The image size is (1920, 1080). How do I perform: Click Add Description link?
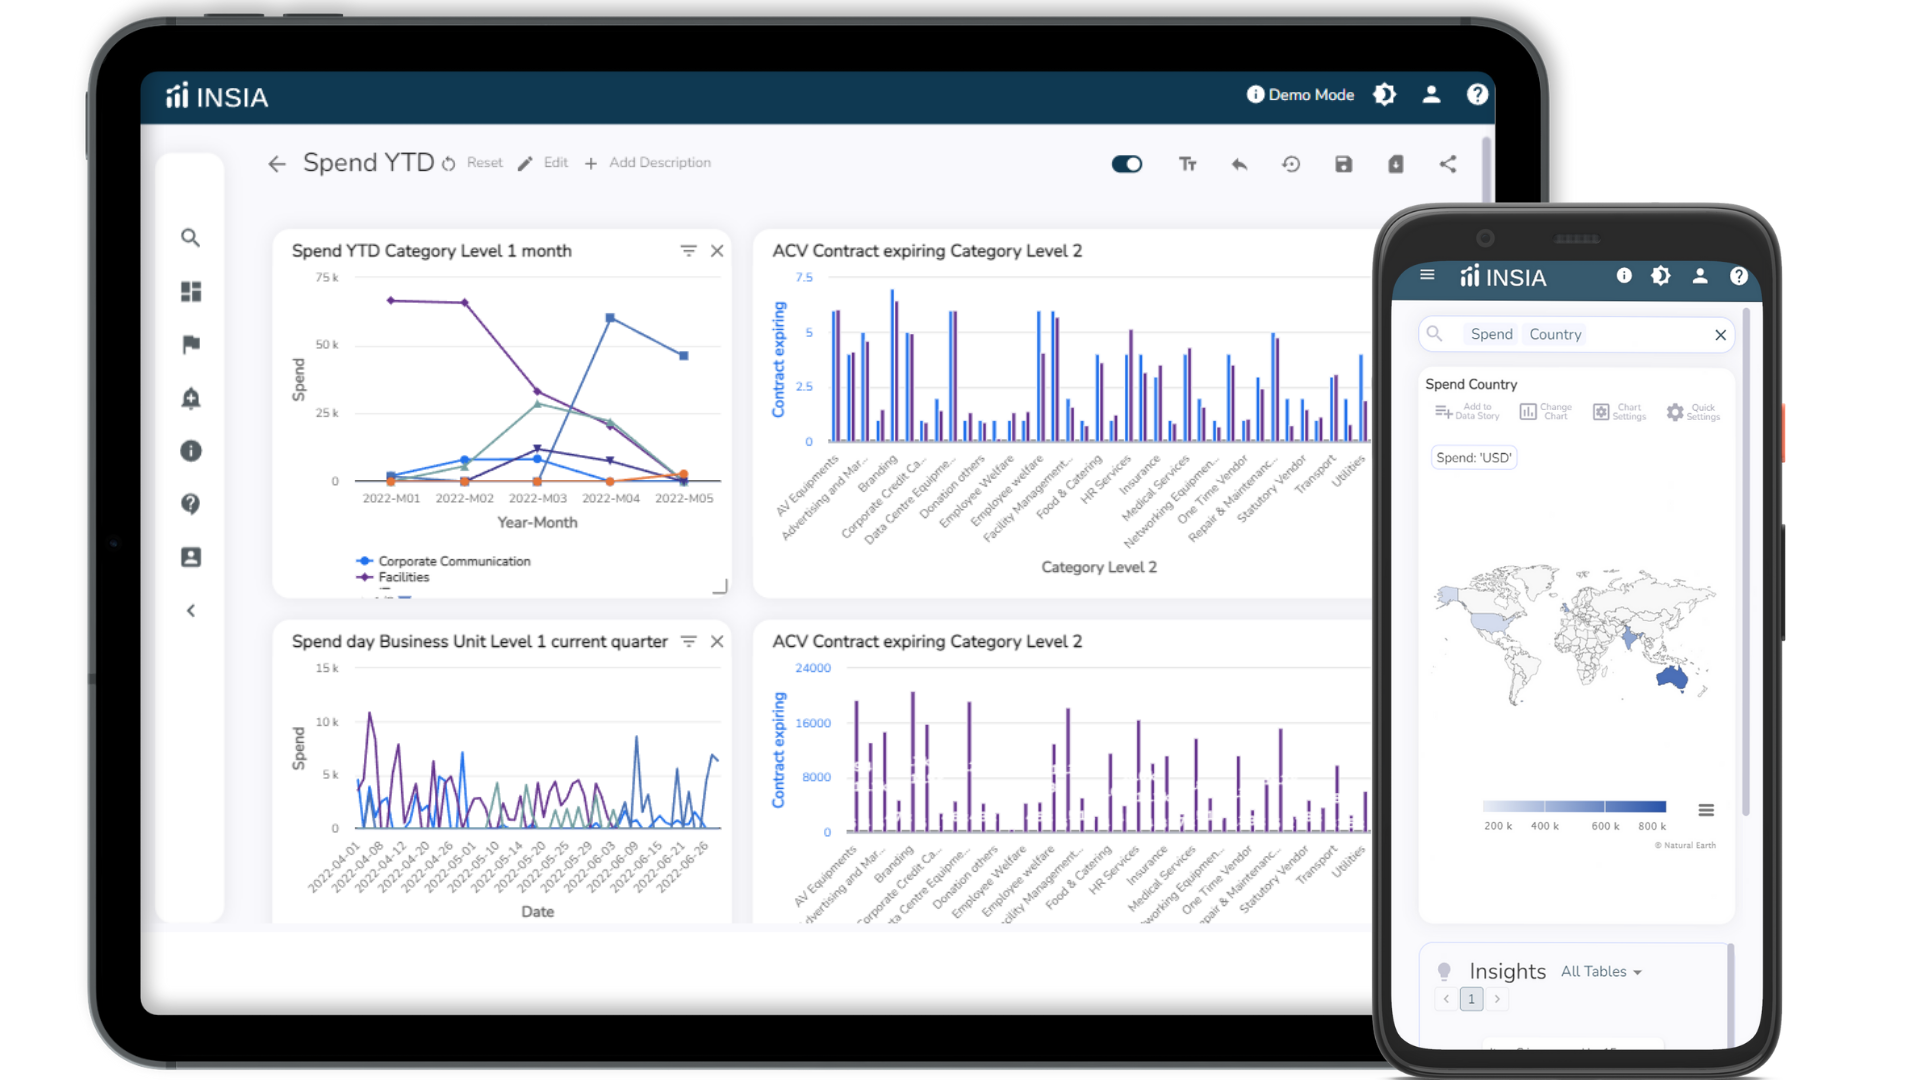tap(648, 163)
